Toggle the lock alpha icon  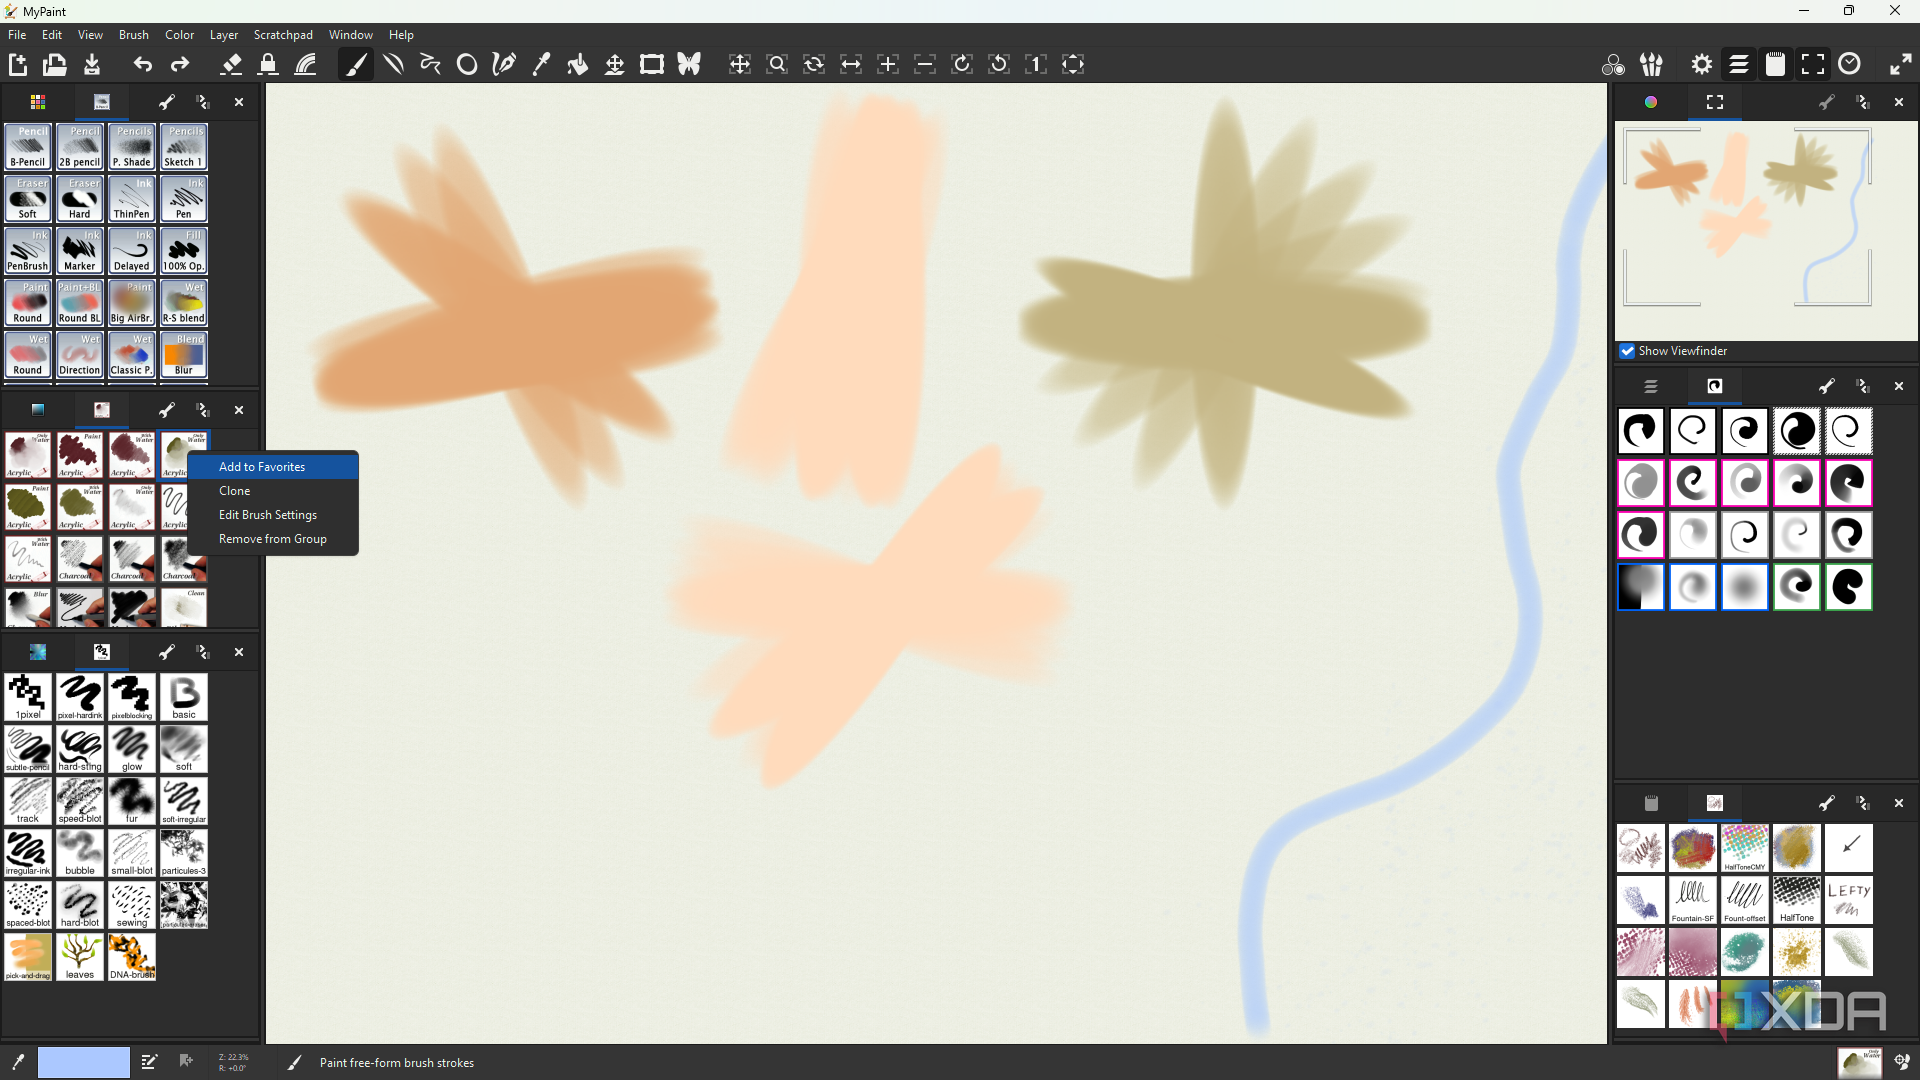268,65
